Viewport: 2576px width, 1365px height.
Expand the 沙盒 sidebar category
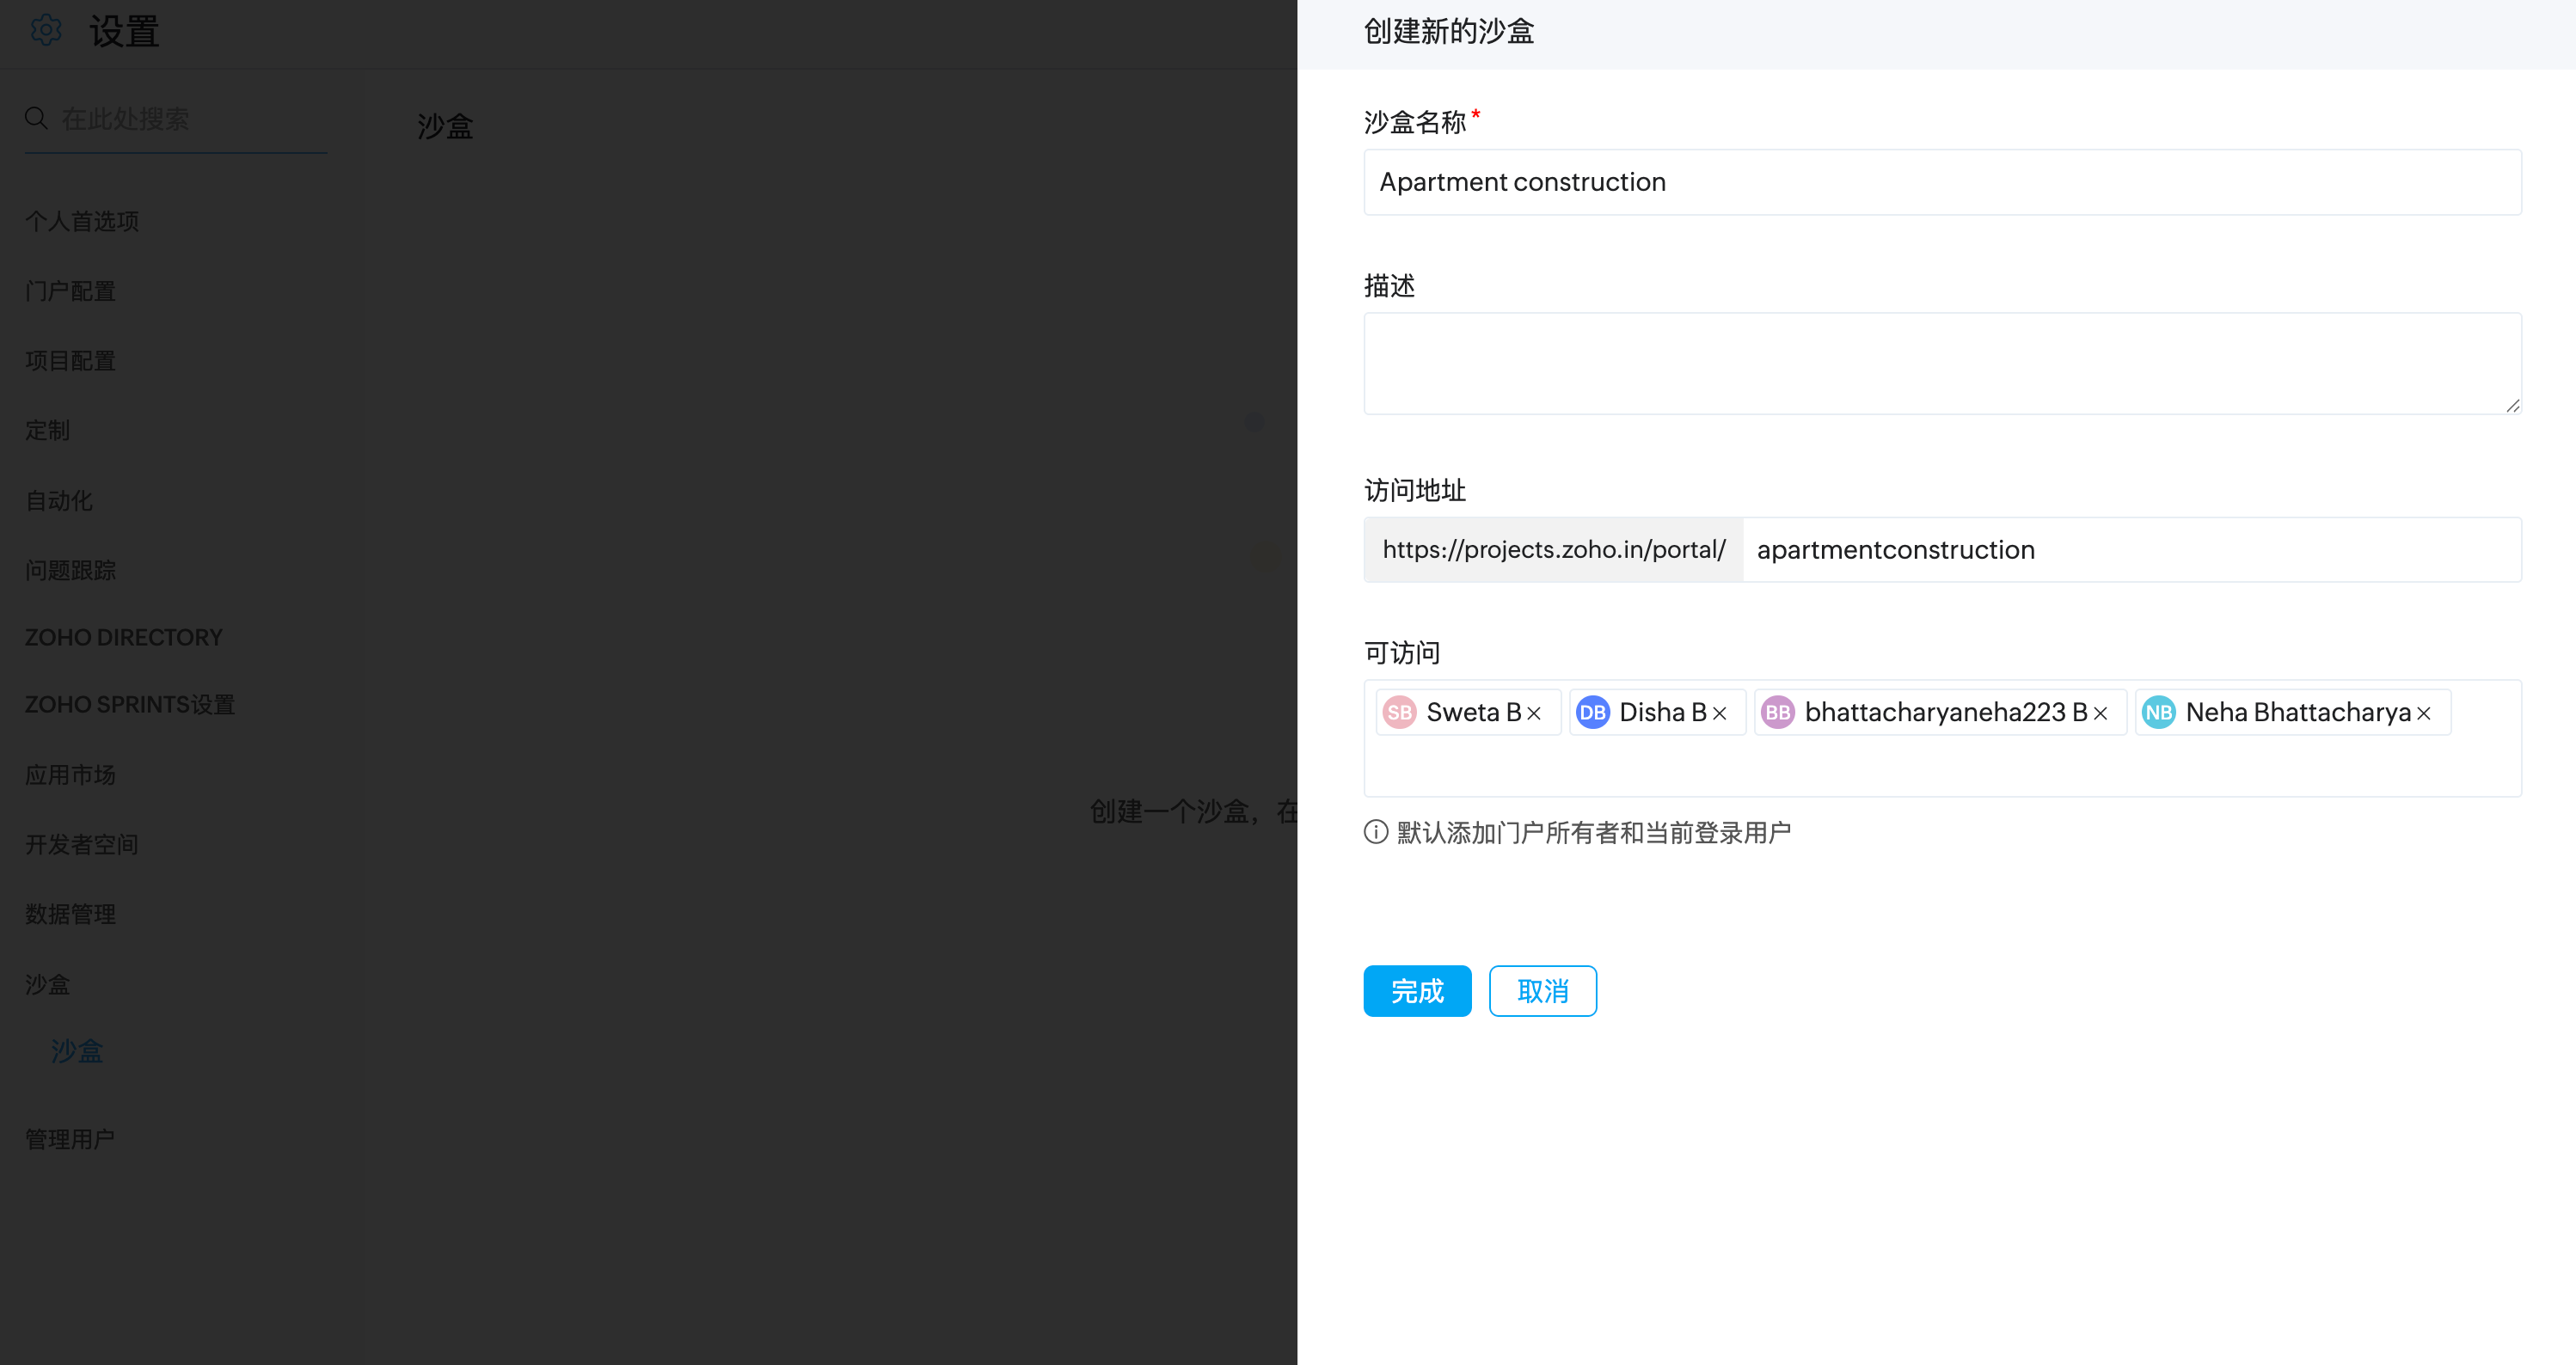[x=47, y=984]
